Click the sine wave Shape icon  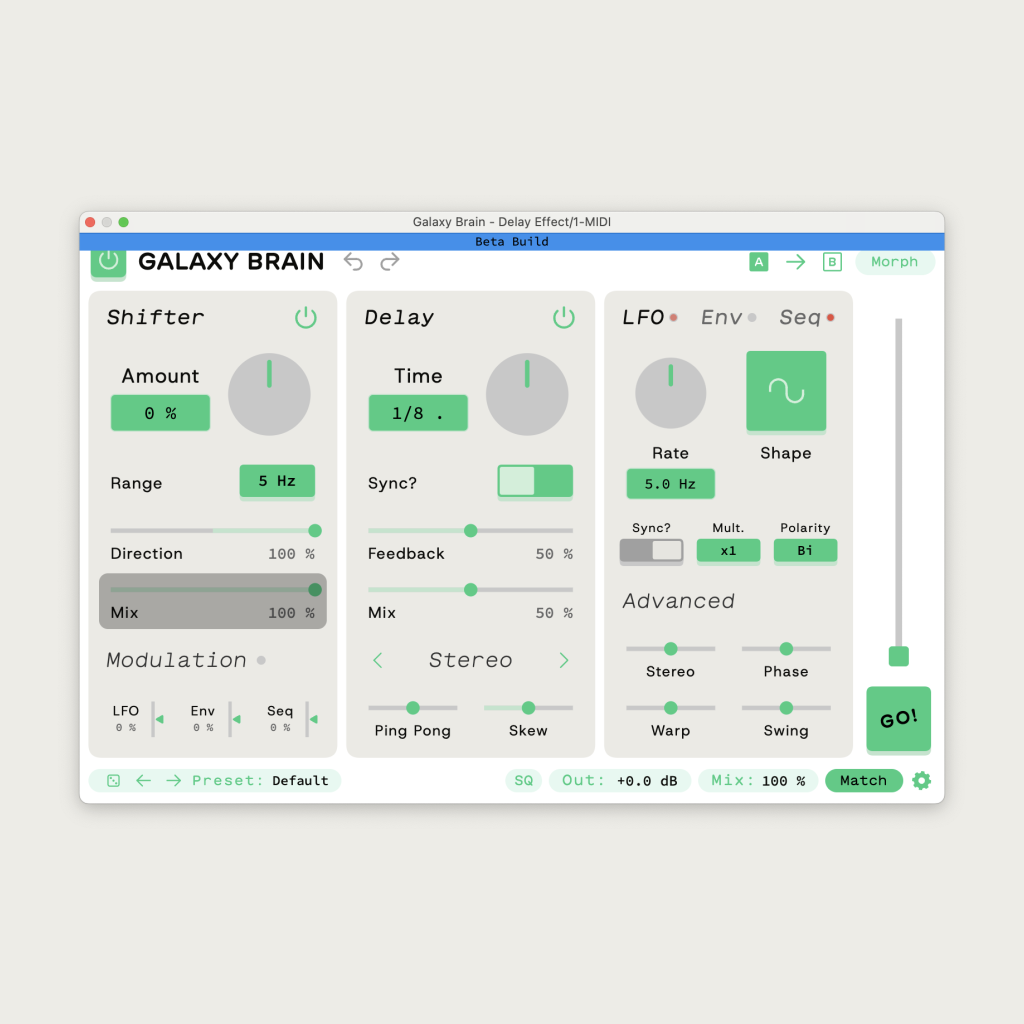(786, 391)
